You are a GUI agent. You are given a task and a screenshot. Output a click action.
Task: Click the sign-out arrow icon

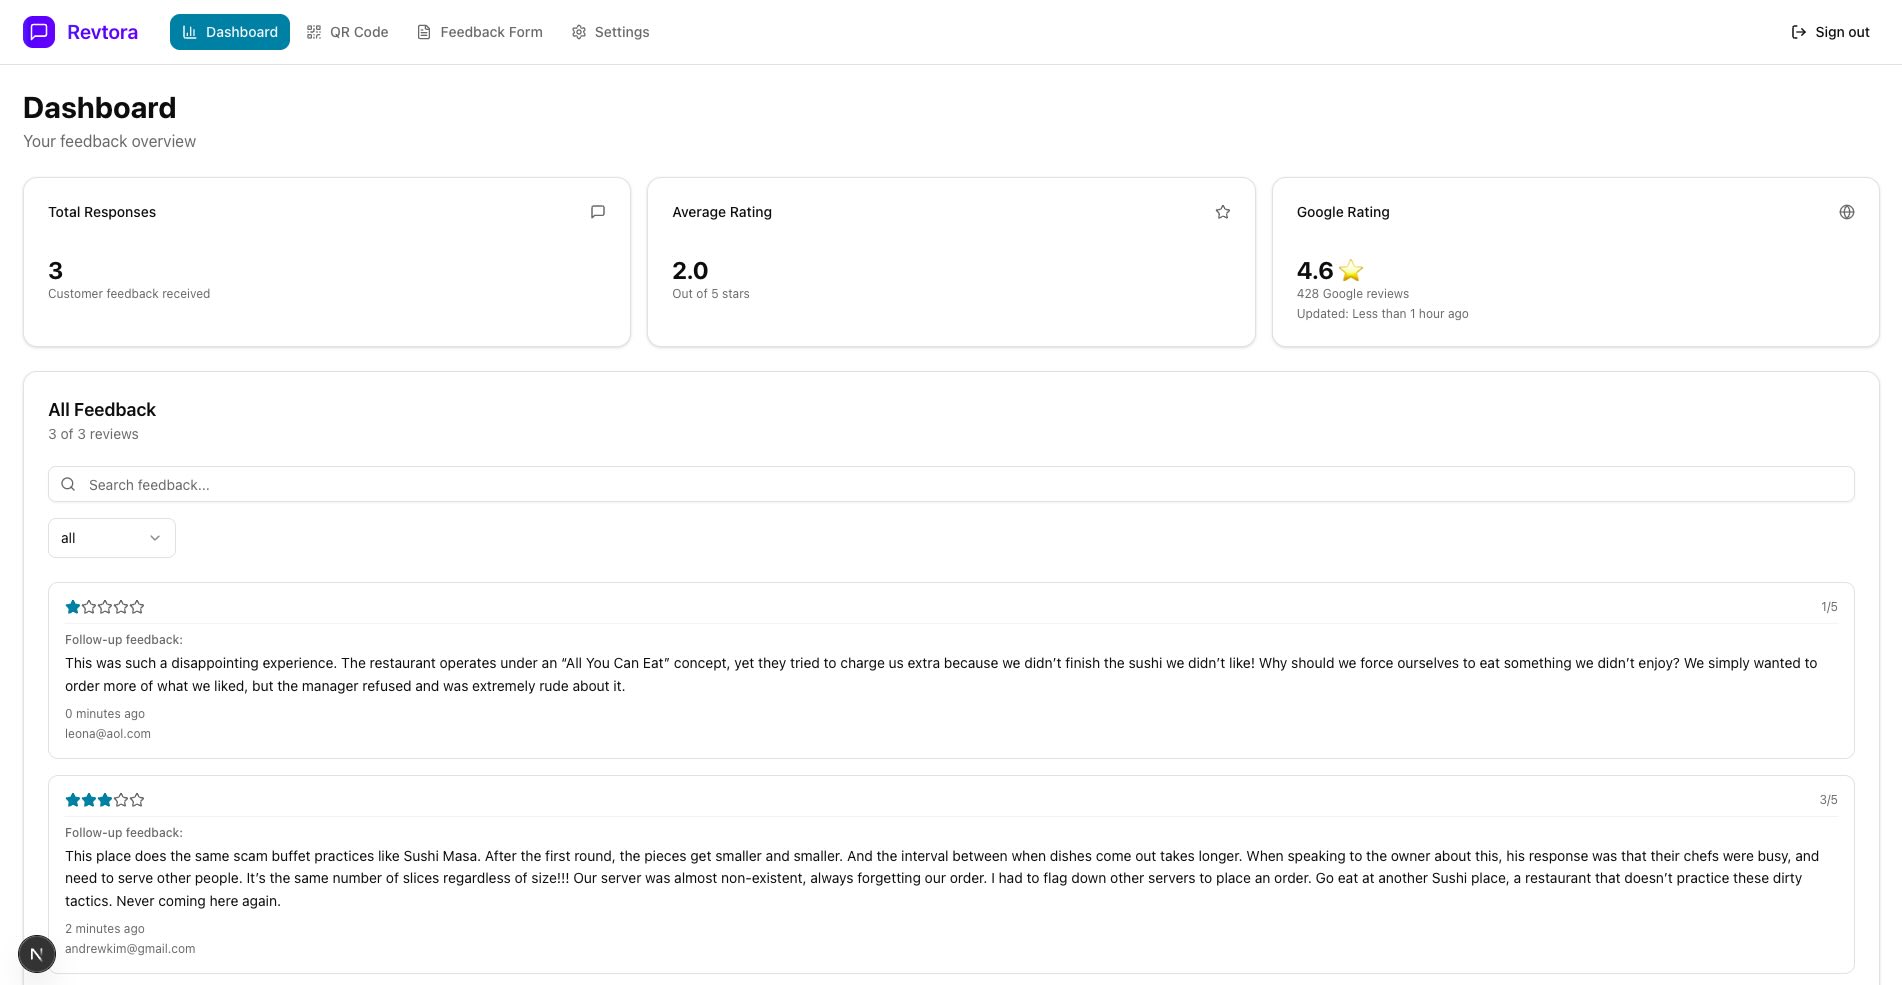(1797, 31)
